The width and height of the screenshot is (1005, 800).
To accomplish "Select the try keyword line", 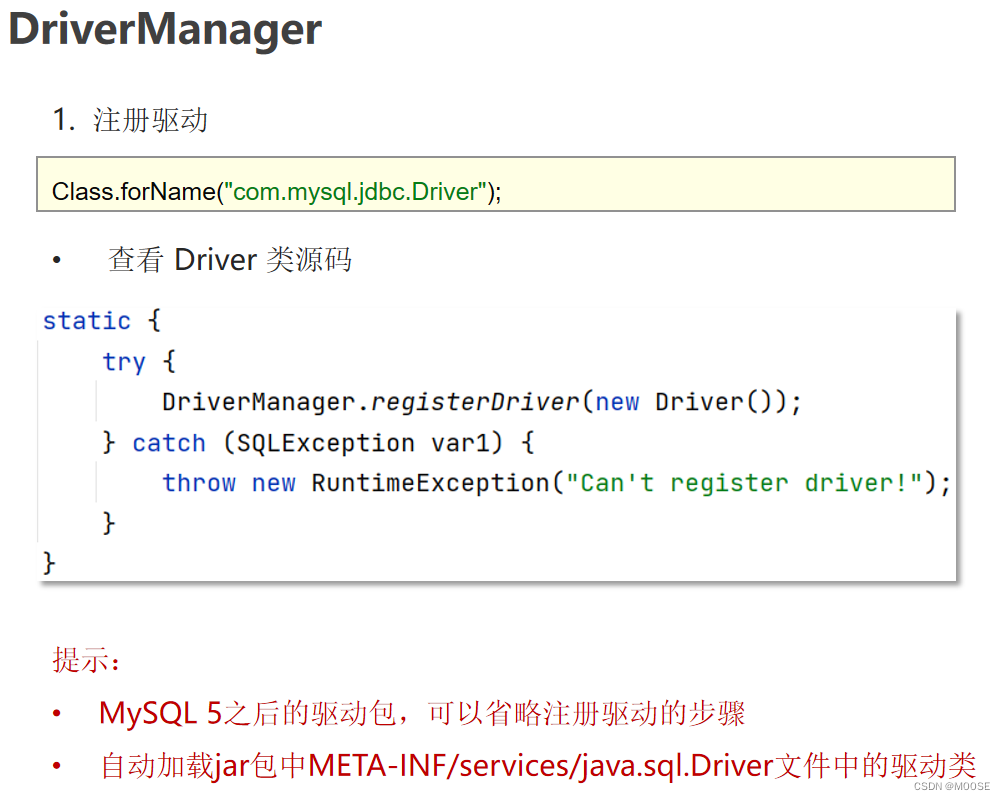I will click(123, 361).
